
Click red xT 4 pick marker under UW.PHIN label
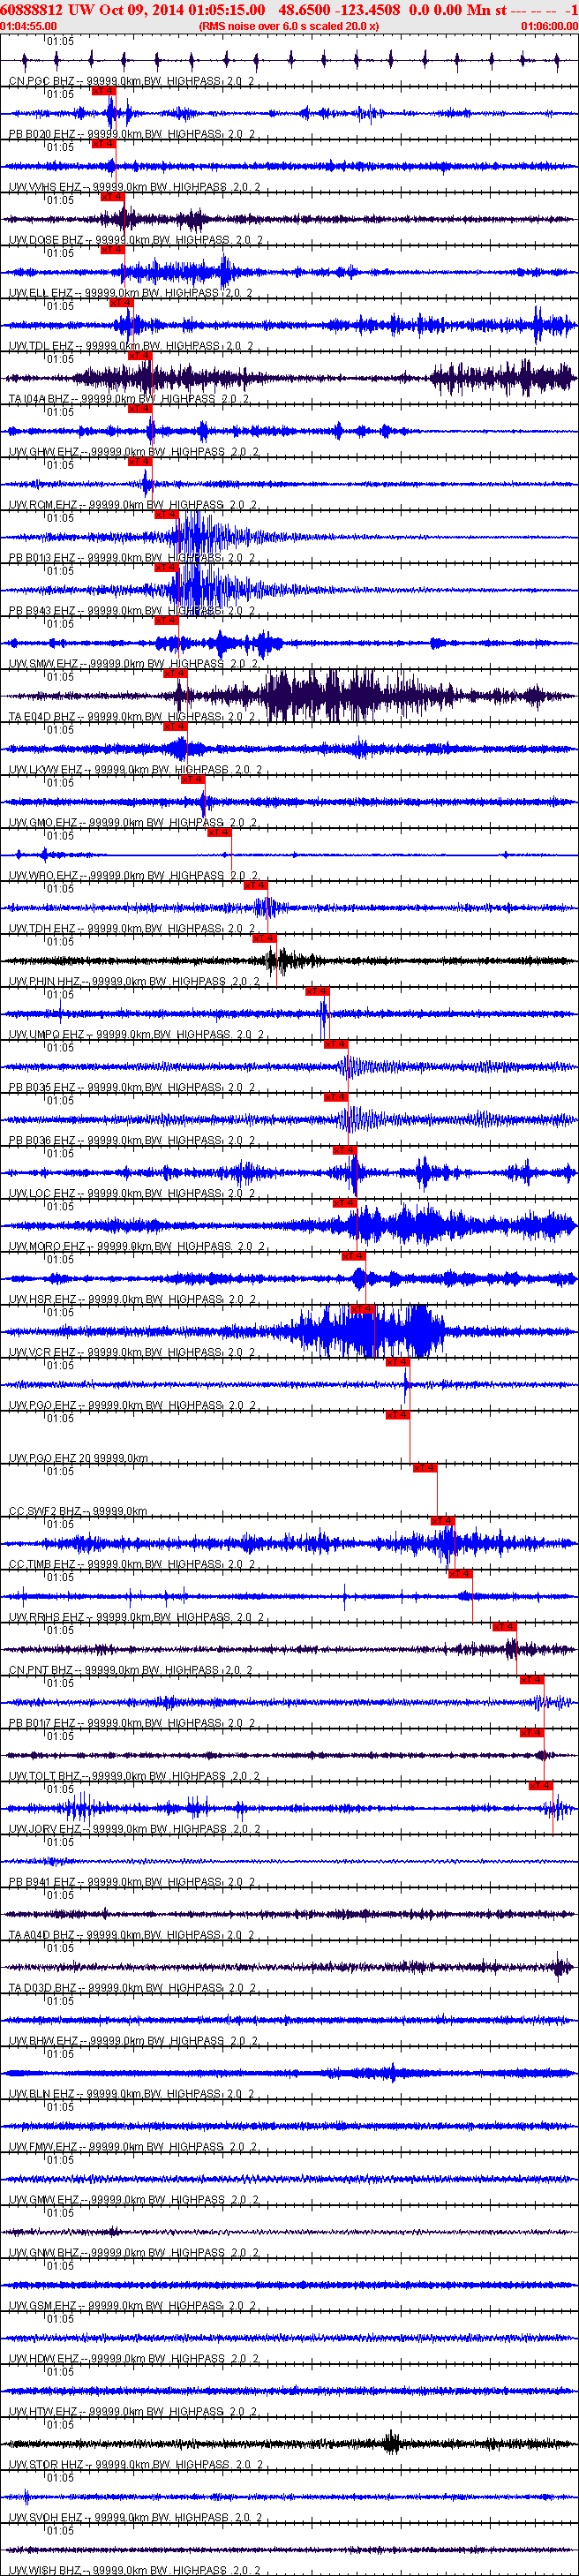click(x=316, y=991)
